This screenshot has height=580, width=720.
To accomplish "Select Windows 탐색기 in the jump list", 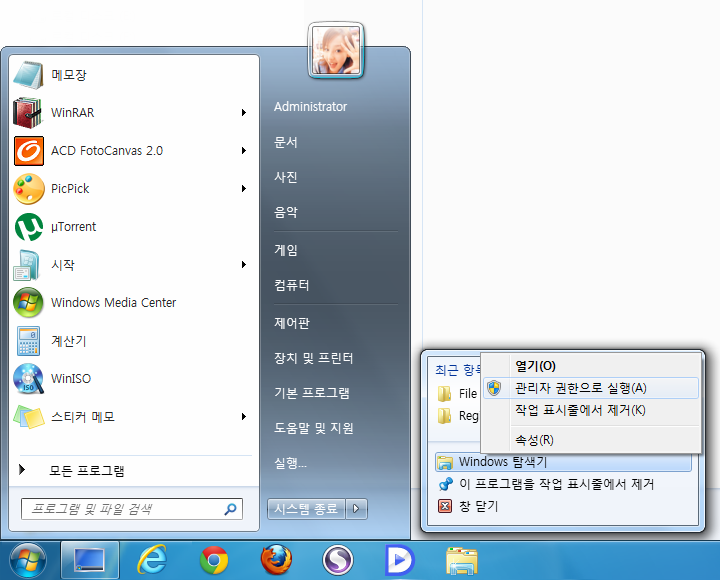I will 563,462.
